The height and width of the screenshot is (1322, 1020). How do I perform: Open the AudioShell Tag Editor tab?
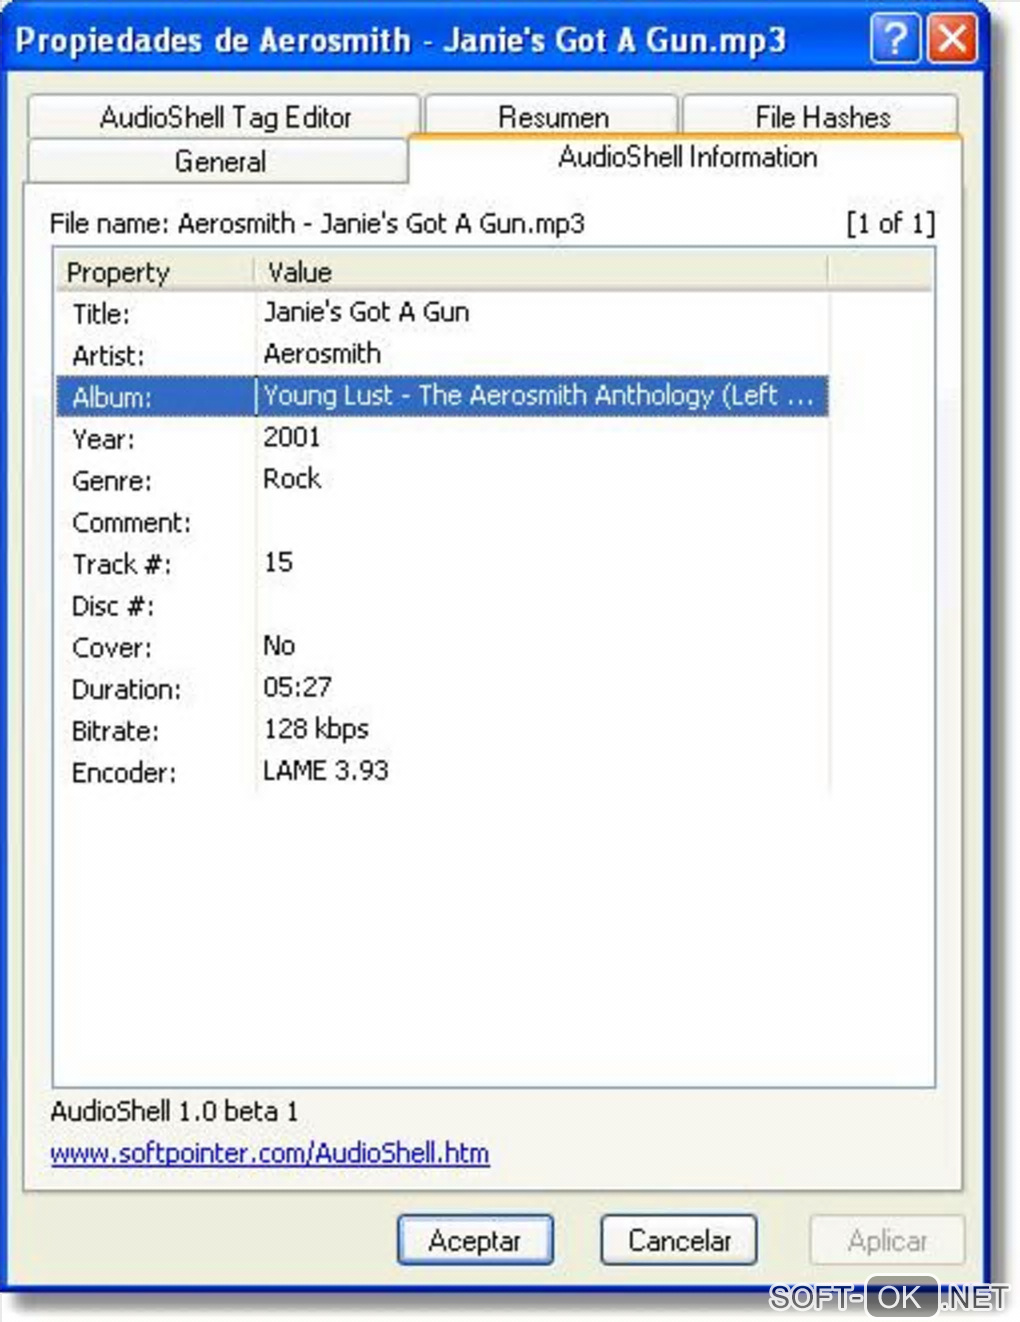pyautogui.click(x=224, y=117)
